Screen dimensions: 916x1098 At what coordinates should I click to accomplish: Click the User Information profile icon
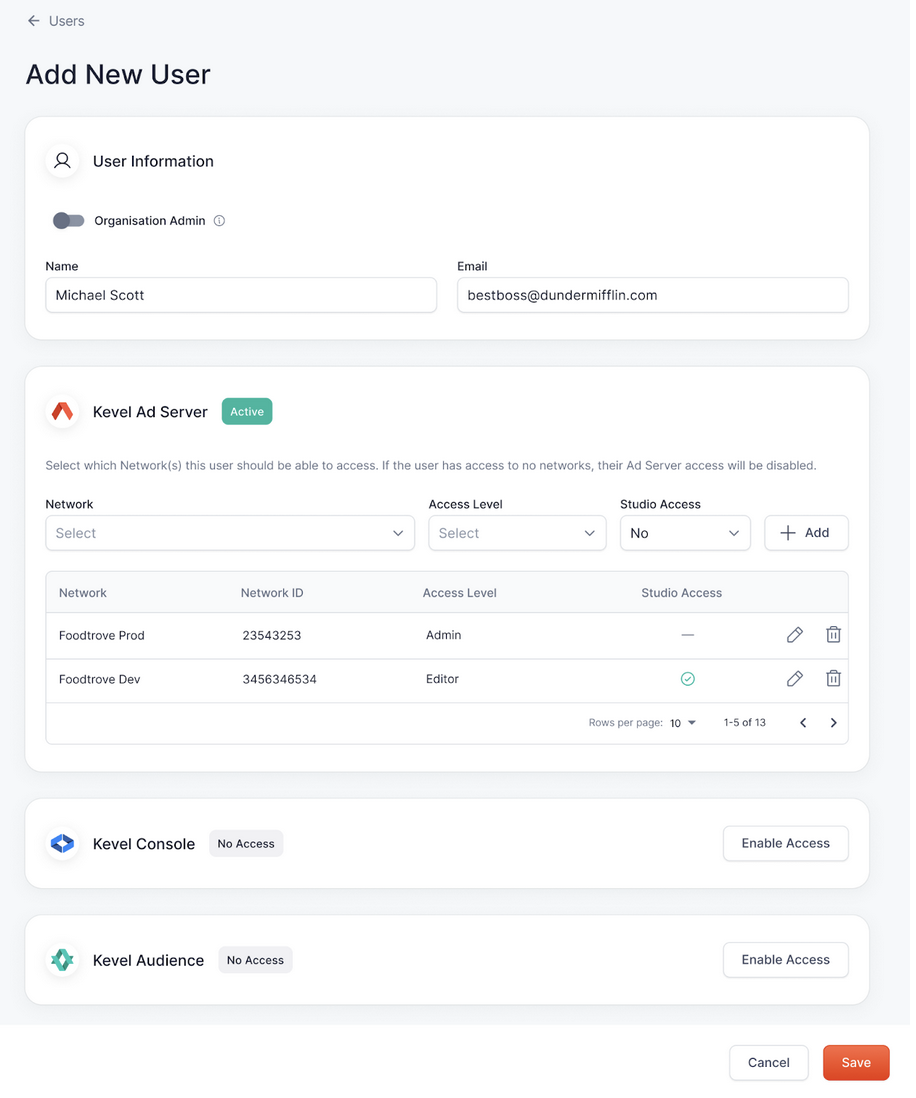point(62,161)
